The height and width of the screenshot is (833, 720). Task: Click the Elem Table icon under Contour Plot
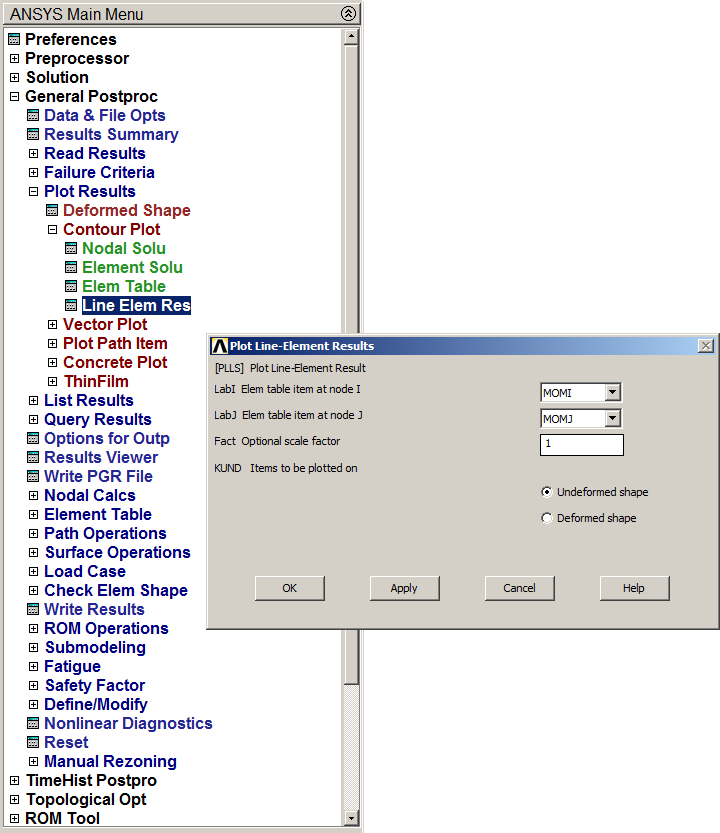[71, 287]
